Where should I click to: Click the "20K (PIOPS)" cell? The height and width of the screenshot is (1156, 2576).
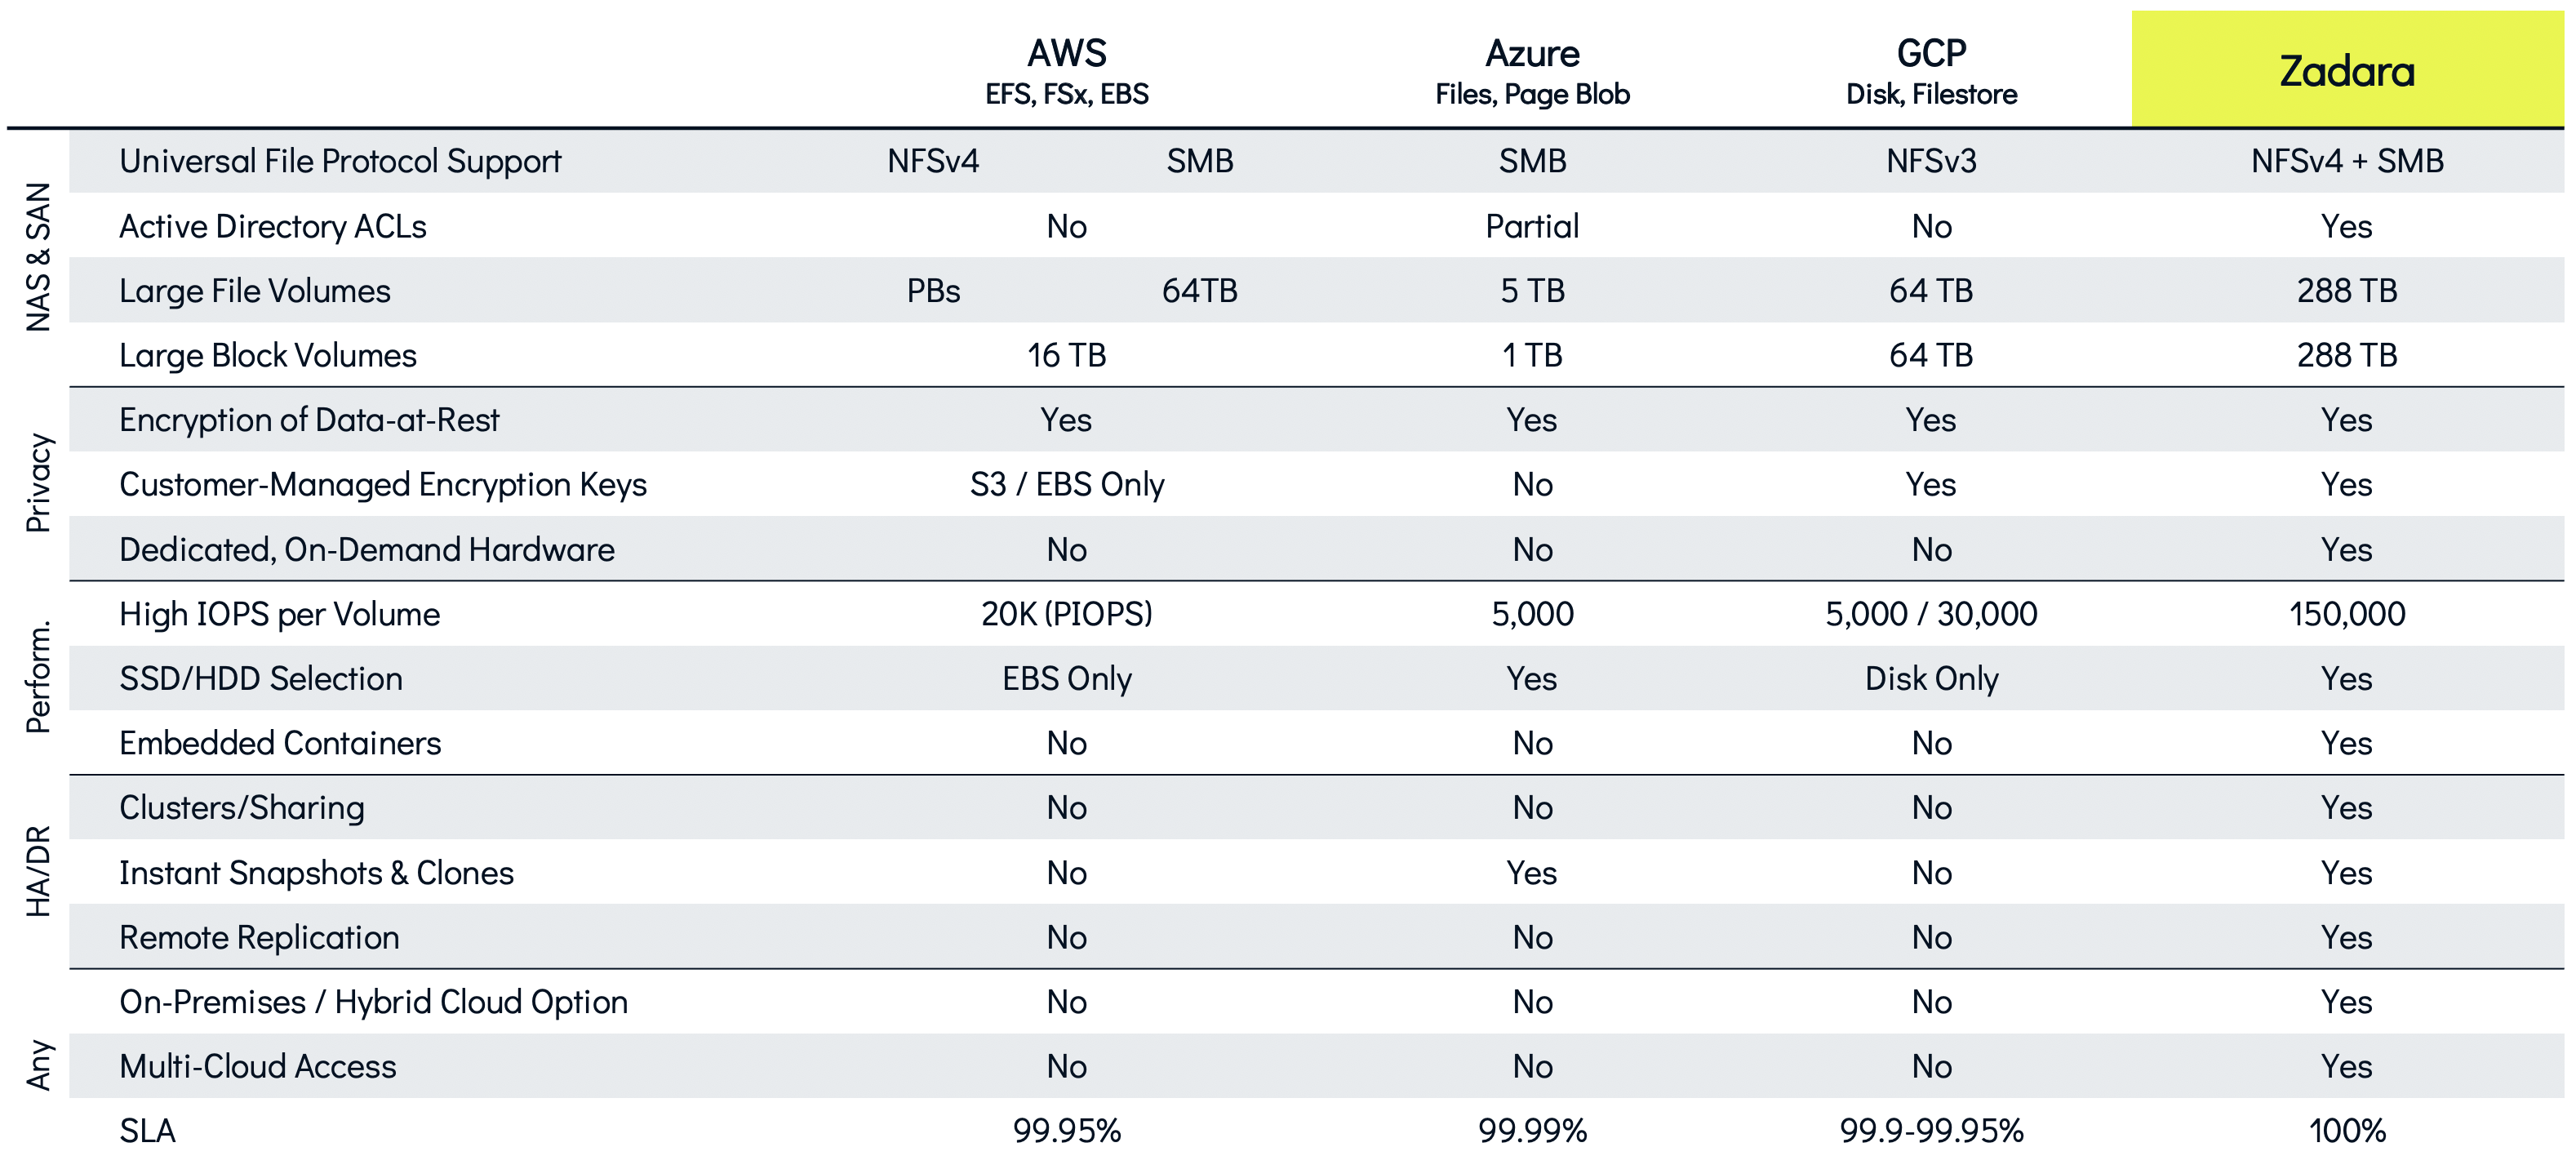(x=1066, y=614)
